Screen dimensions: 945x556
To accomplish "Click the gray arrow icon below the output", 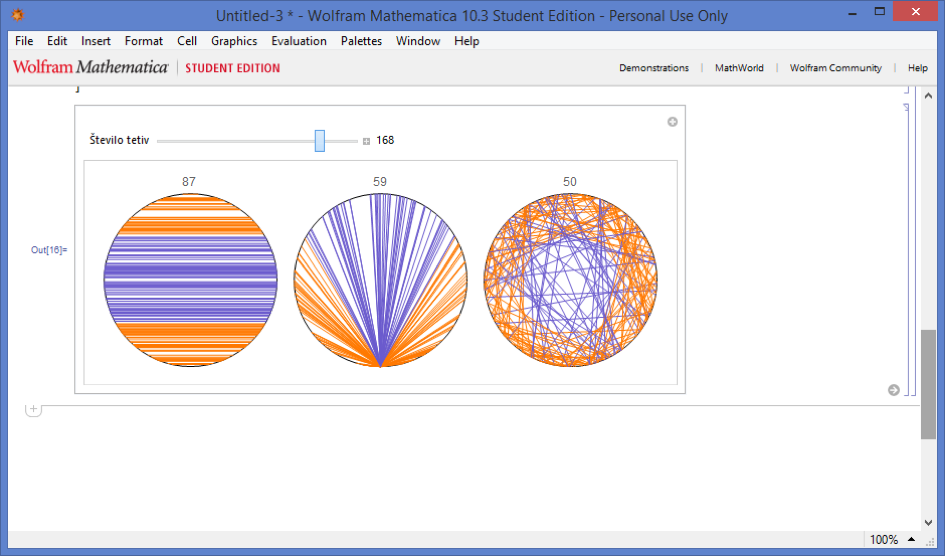I will pyautogui.click(x=893, y=390).
